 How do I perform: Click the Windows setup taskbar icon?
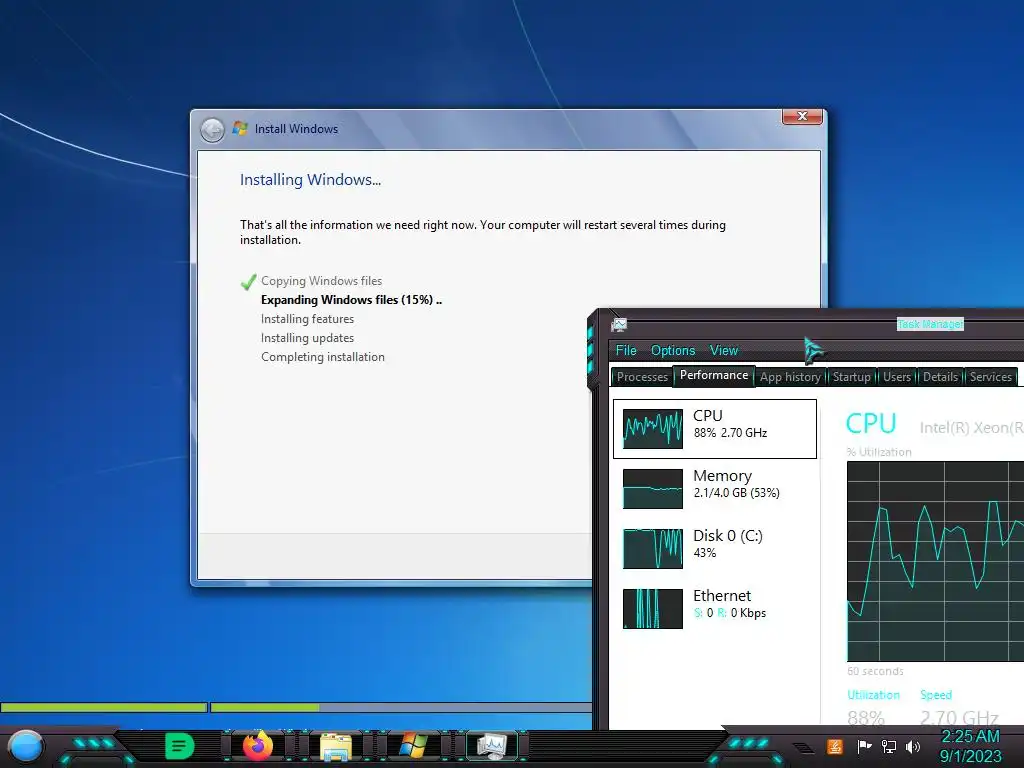point(413,746)
